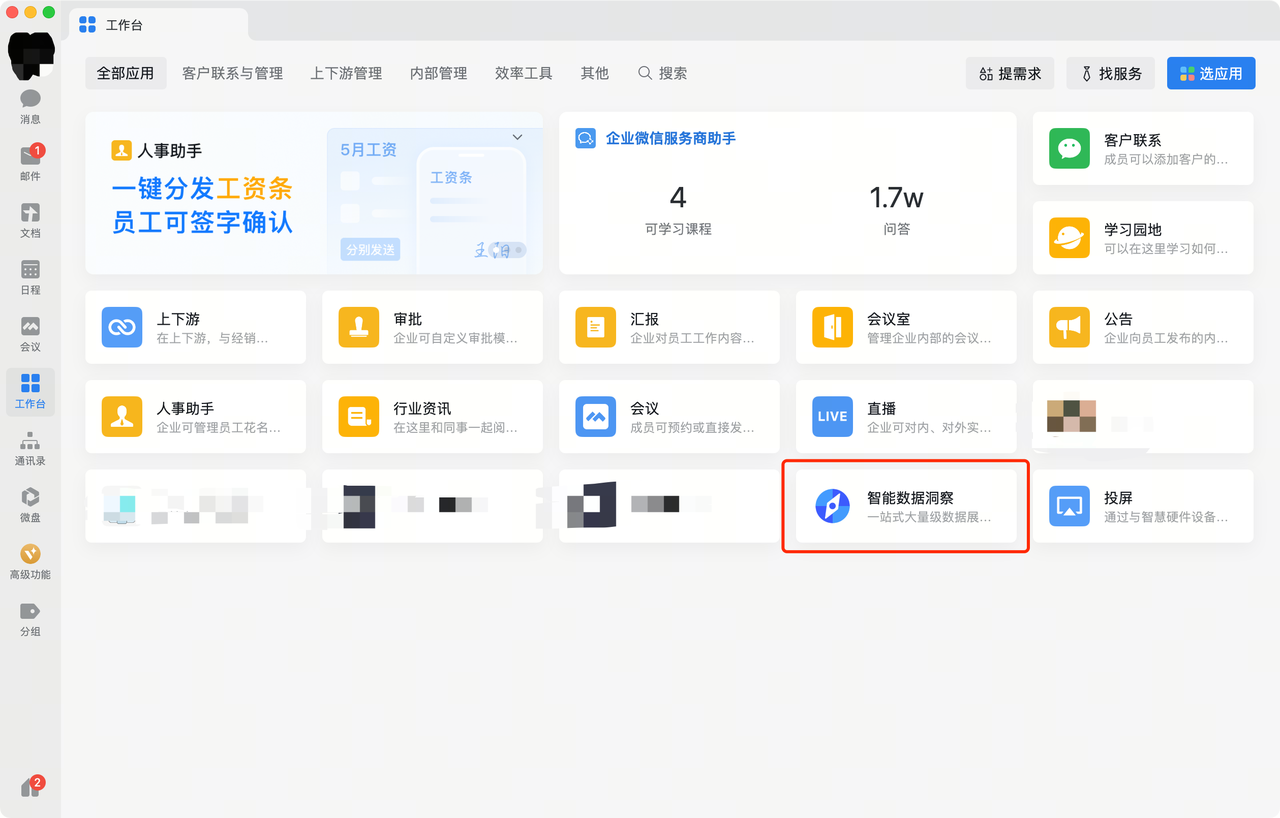Image resolution: width=1280 pixels, height=818 pixels.
Task: Select the 工作台 window tab at top
Action: pyautogui.click(x=158, y=24)
